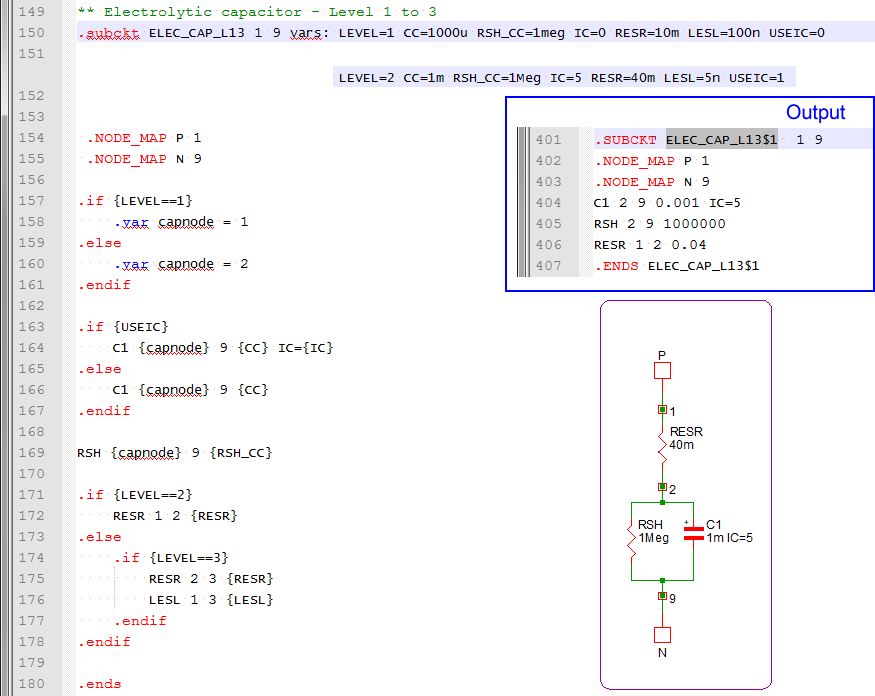Click the {LEVEL==3} condition text

click(186, 557)
